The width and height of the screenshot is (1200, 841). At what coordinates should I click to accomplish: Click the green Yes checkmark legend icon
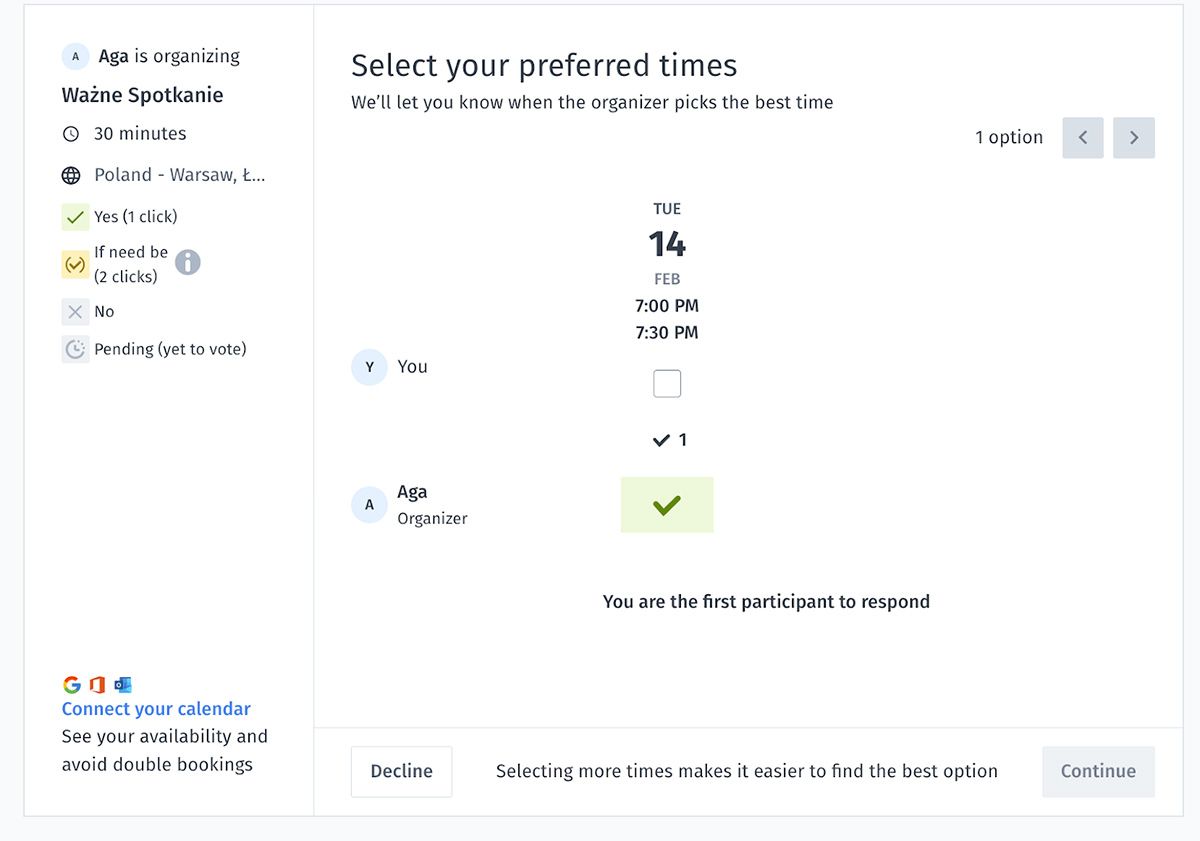(x=75, y=217)
